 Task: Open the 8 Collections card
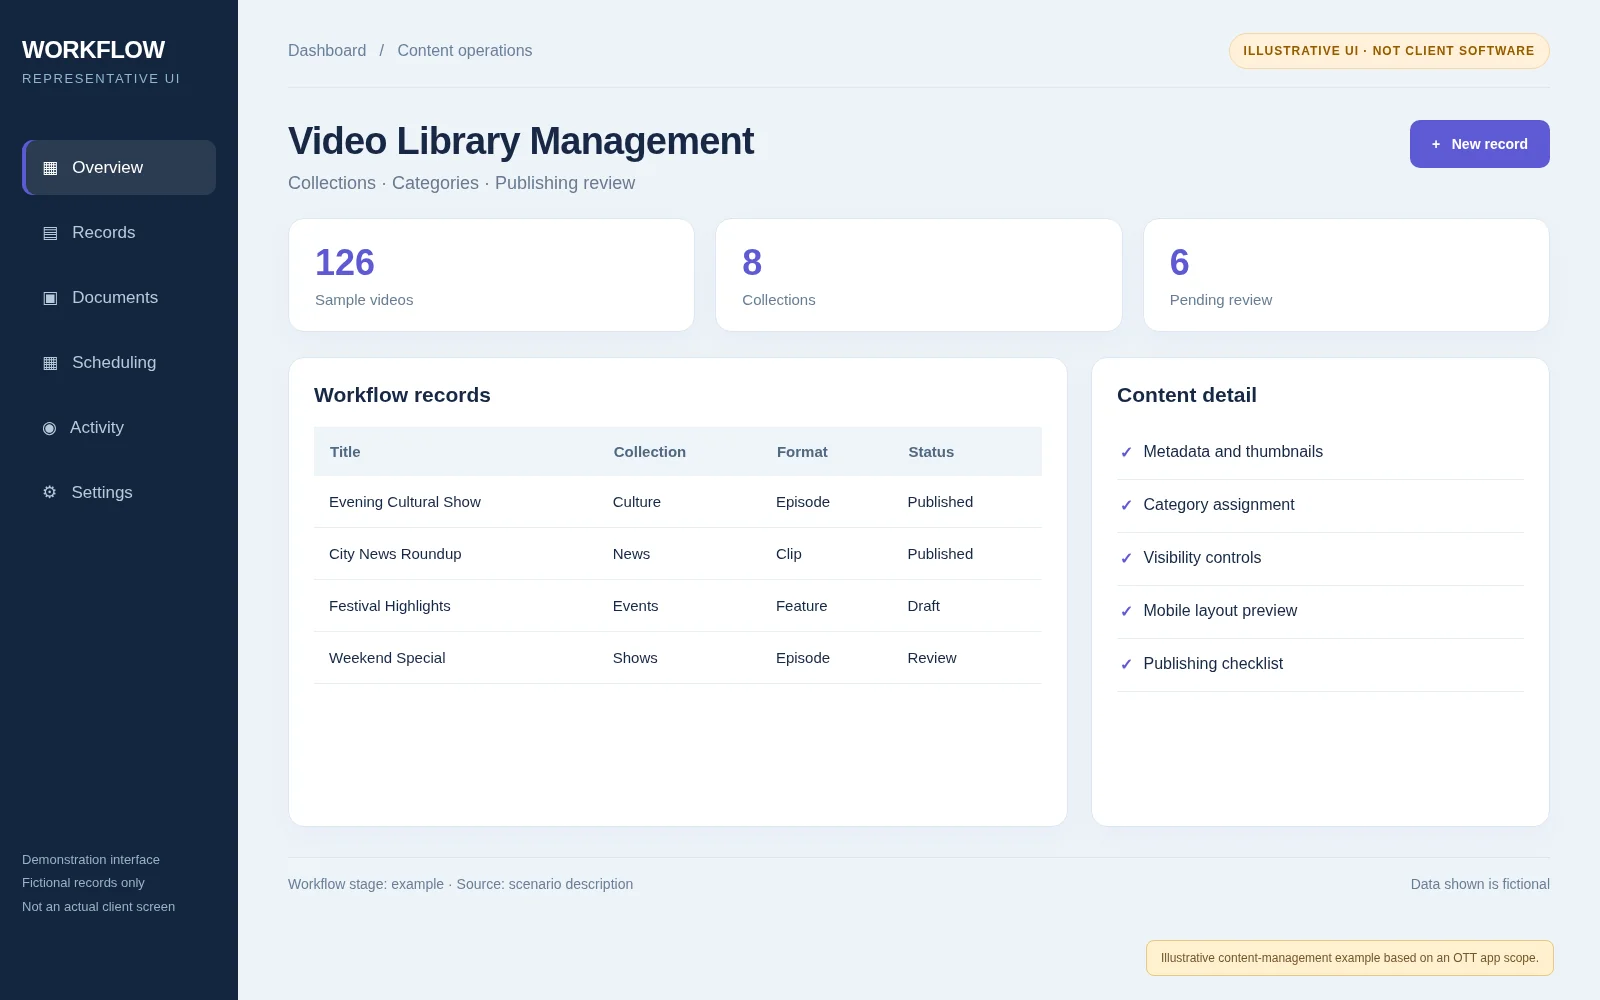pyautogui.click(x=919, y=275)
